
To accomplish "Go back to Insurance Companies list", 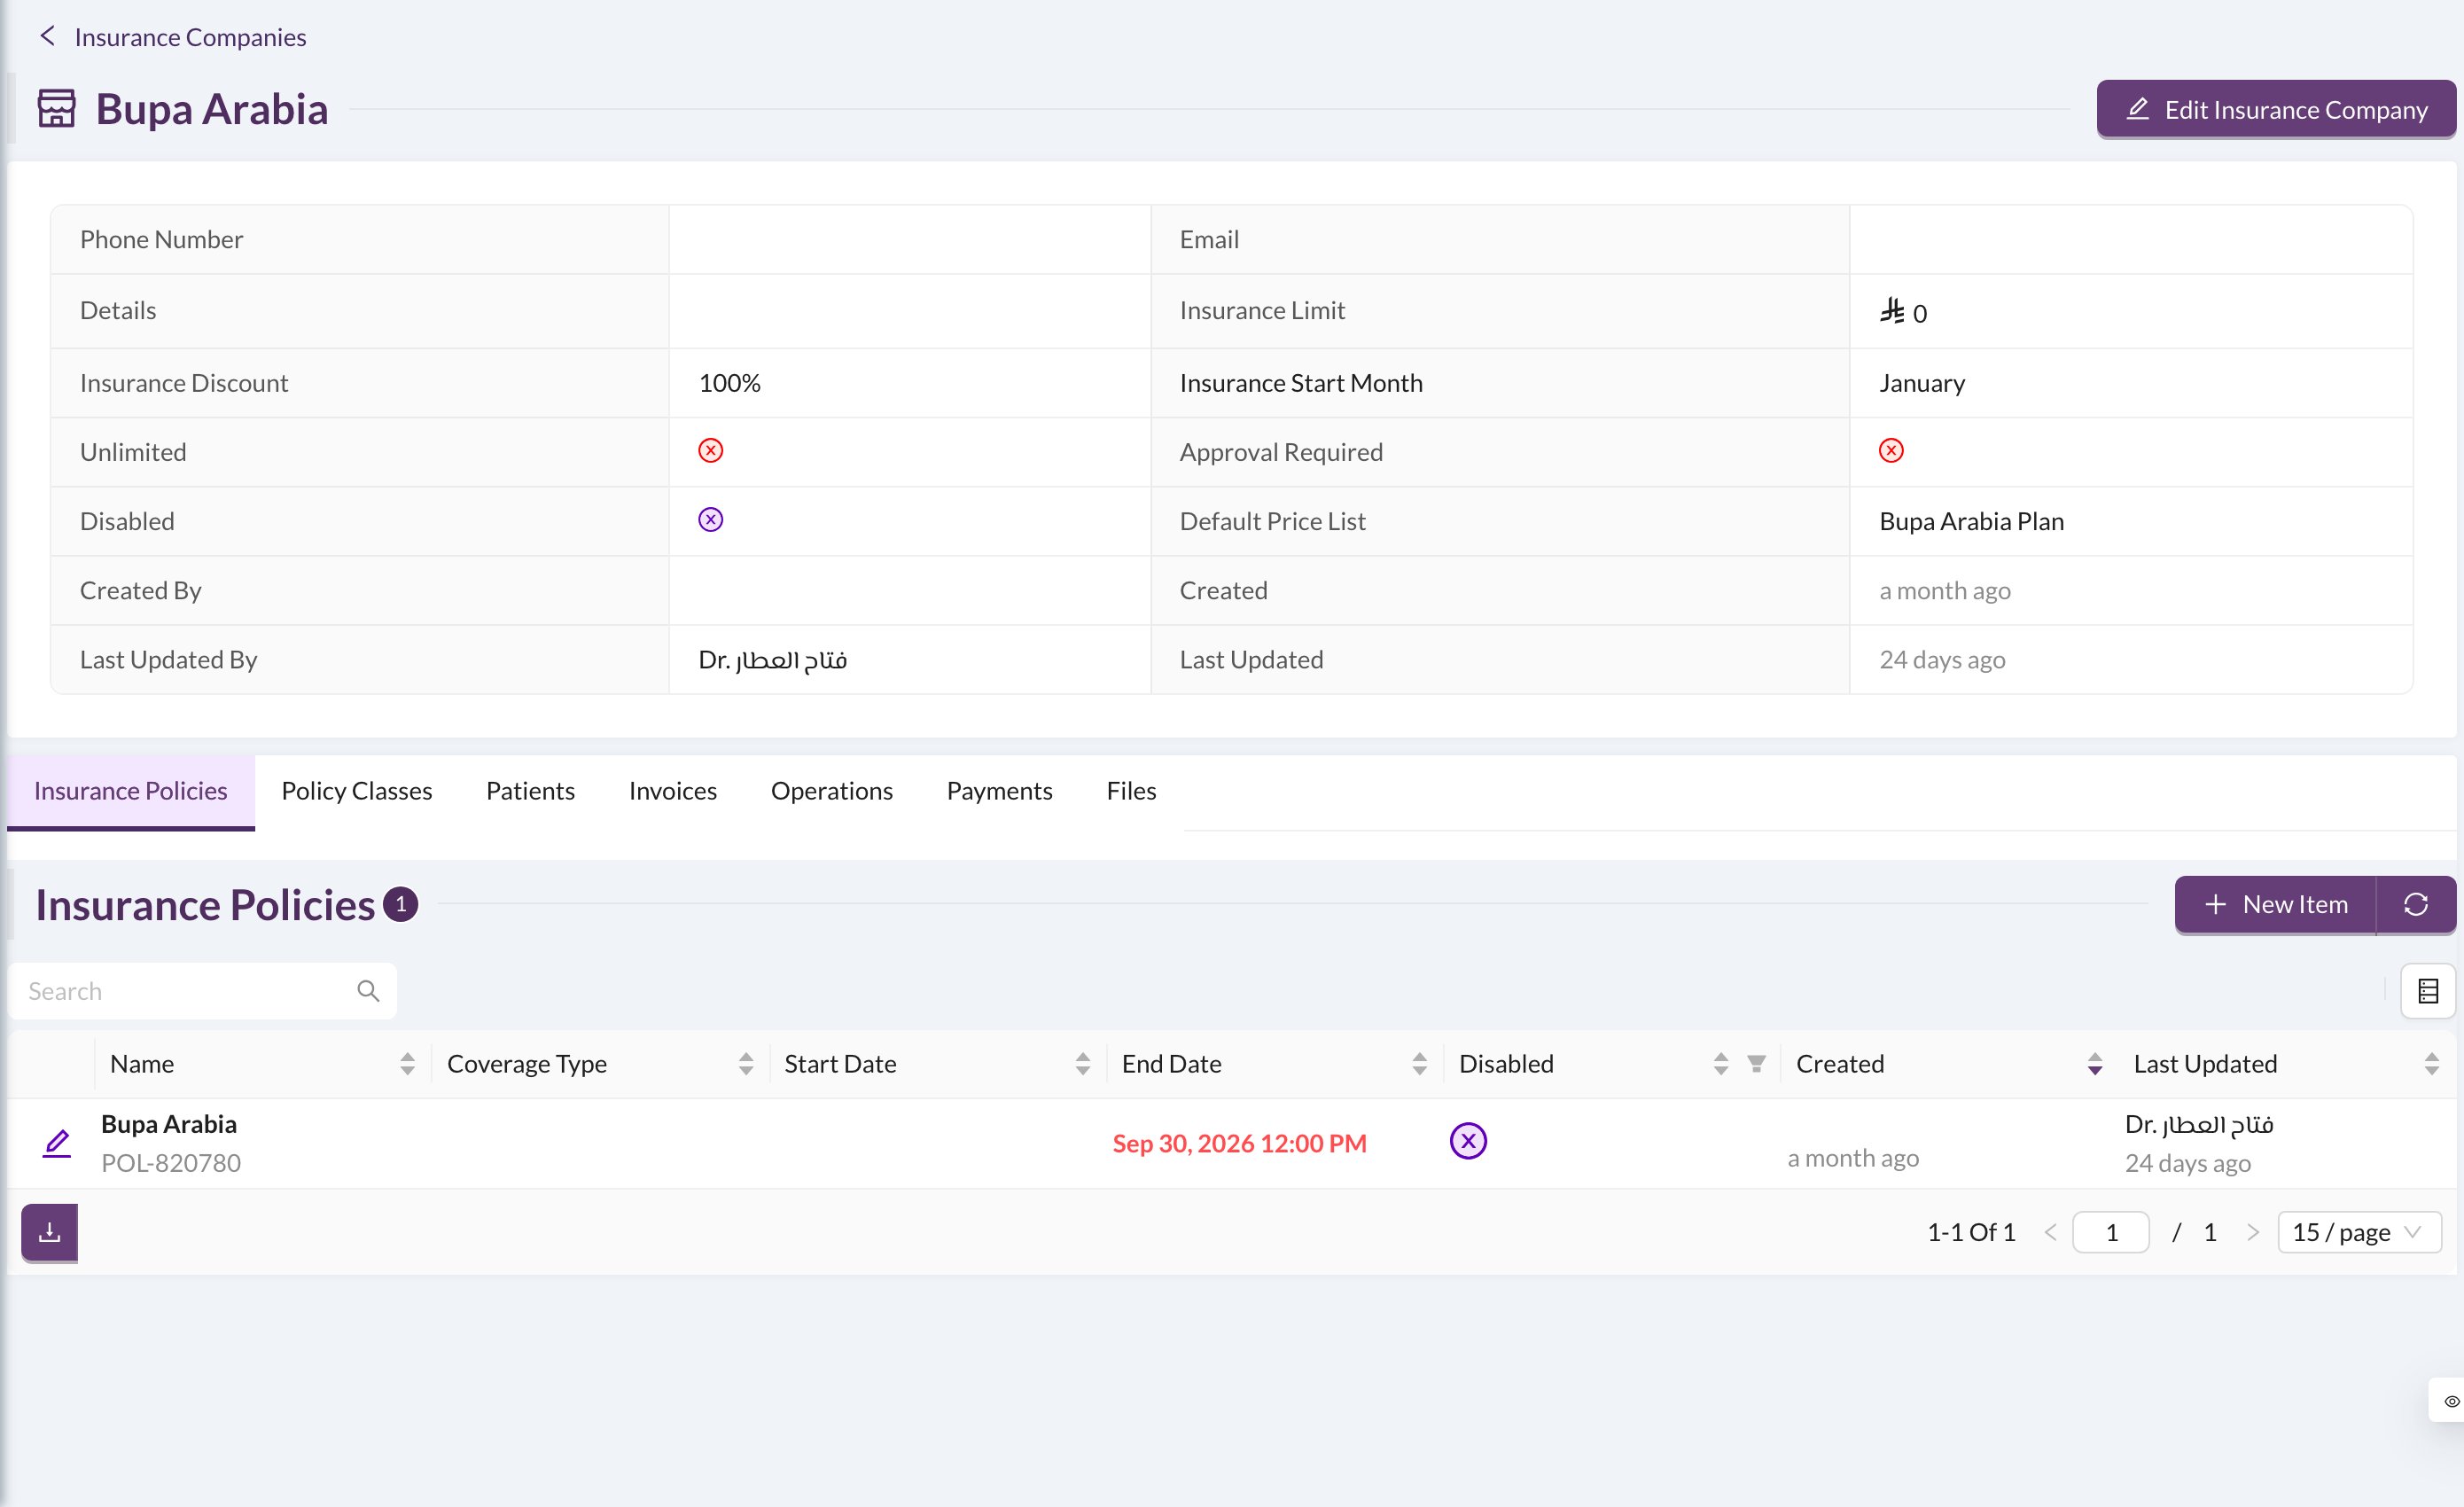I will tap(172, 37).
